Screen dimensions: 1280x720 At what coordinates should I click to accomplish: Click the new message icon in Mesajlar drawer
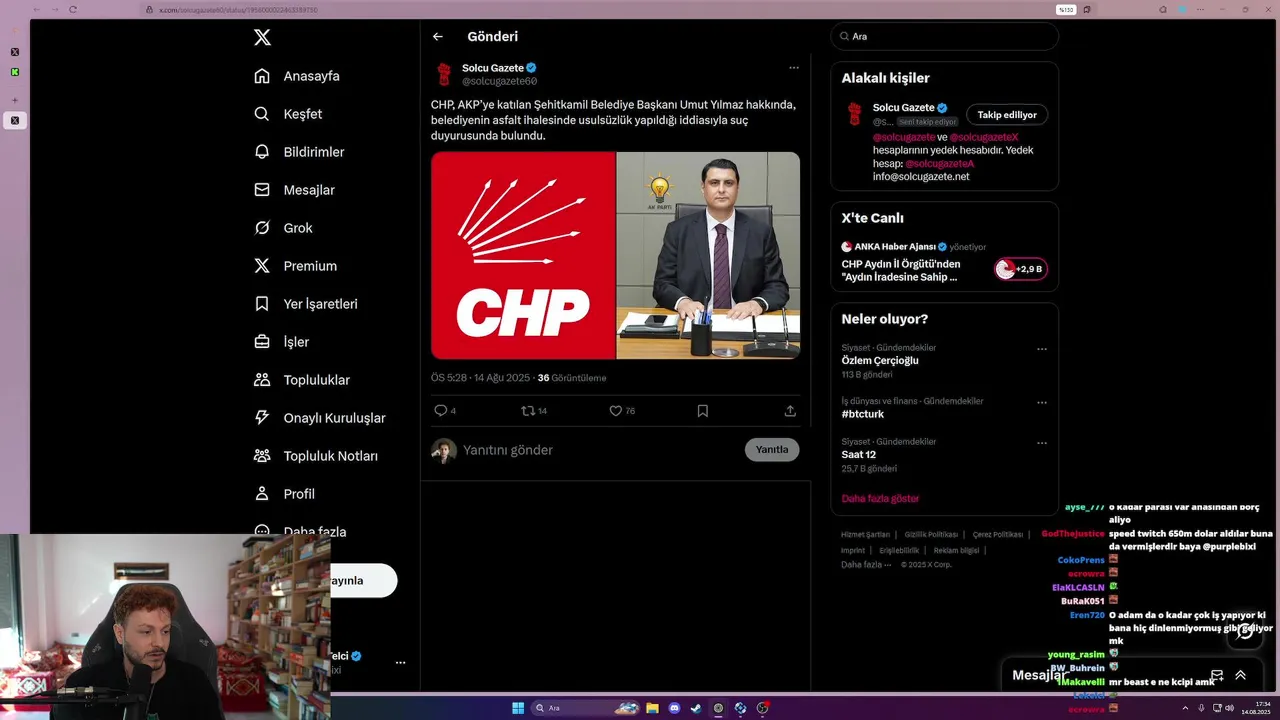(1217, 675)
